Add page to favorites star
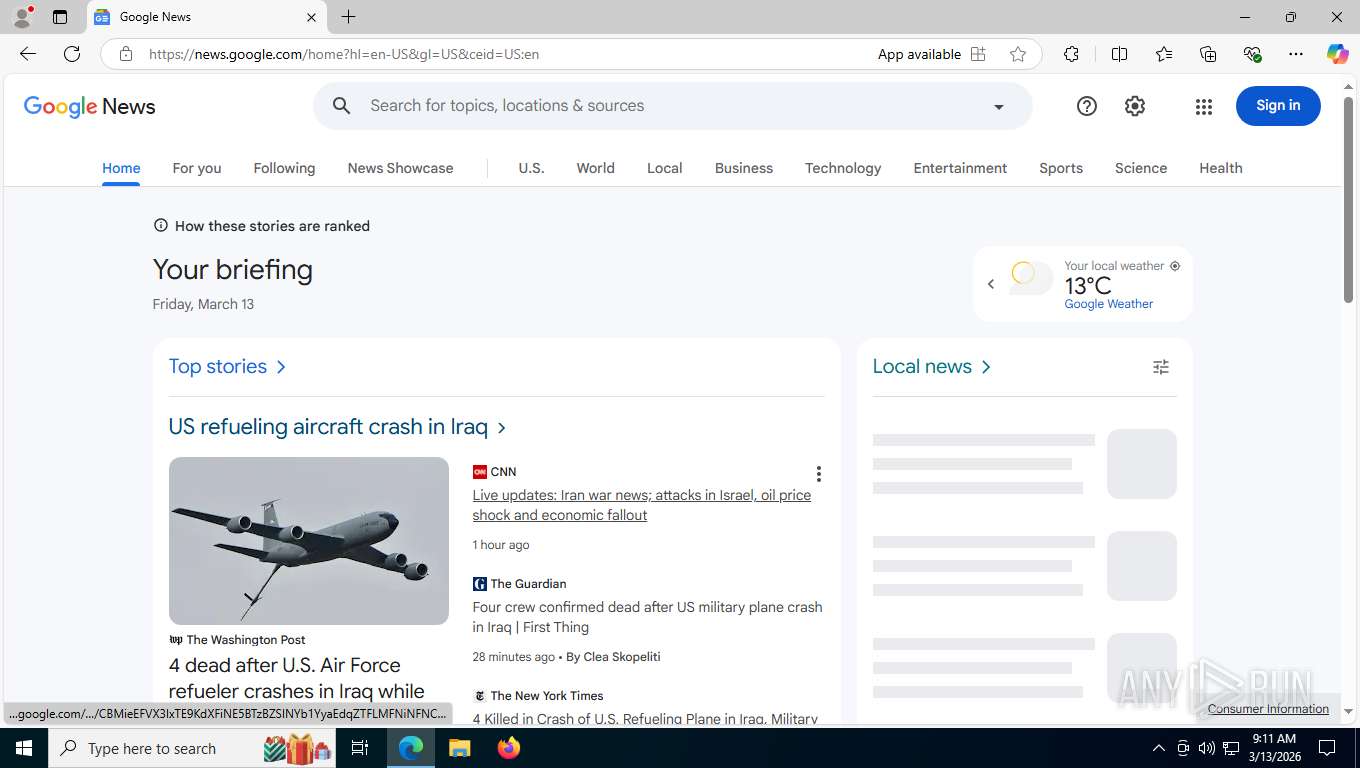This screenshot has width=1360, height=768. pyautogui.click(x=1018, y=54)
